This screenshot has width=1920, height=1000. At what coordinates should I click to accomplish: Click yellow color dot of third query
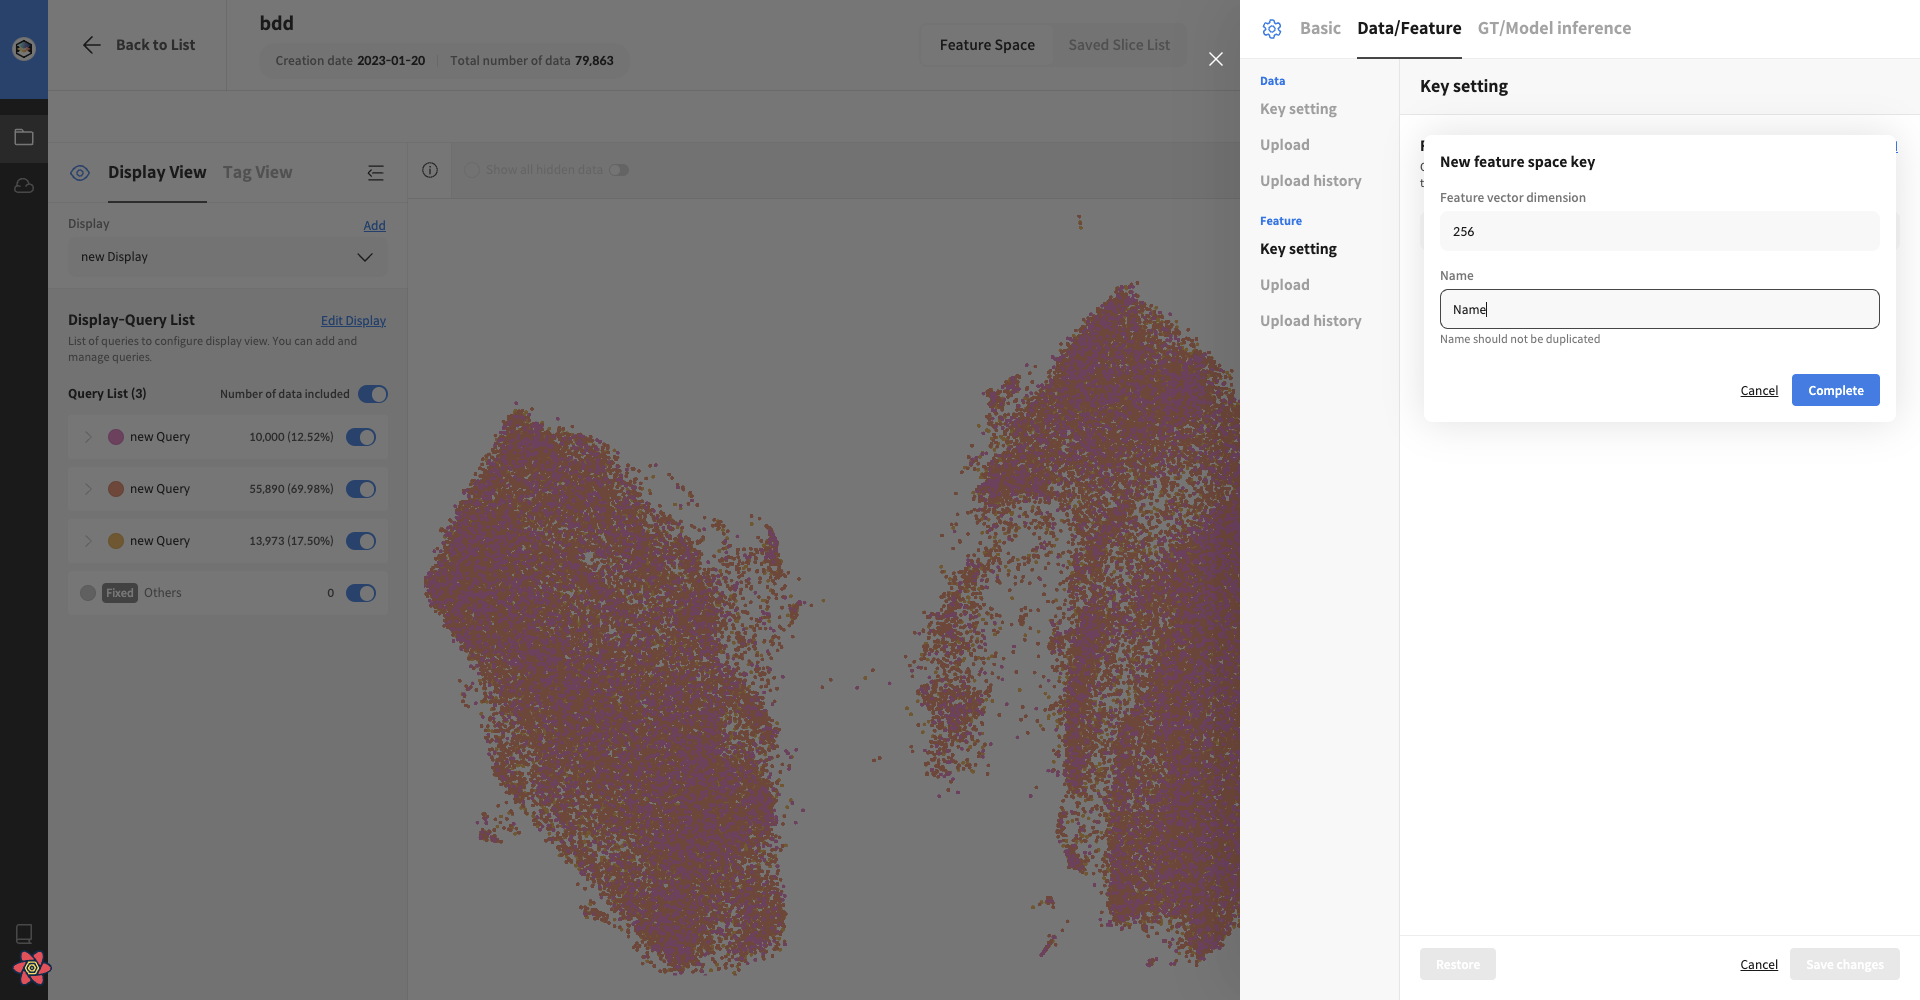pyautogui.click(x=116, y=541)
